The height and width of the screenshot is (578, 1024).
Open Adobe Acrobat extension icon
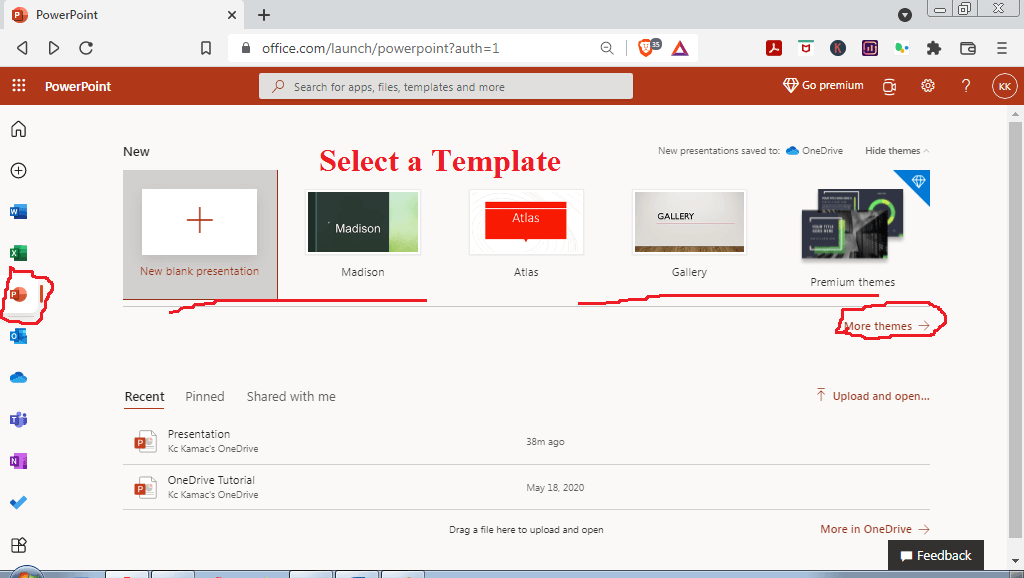tap(774, 48)
